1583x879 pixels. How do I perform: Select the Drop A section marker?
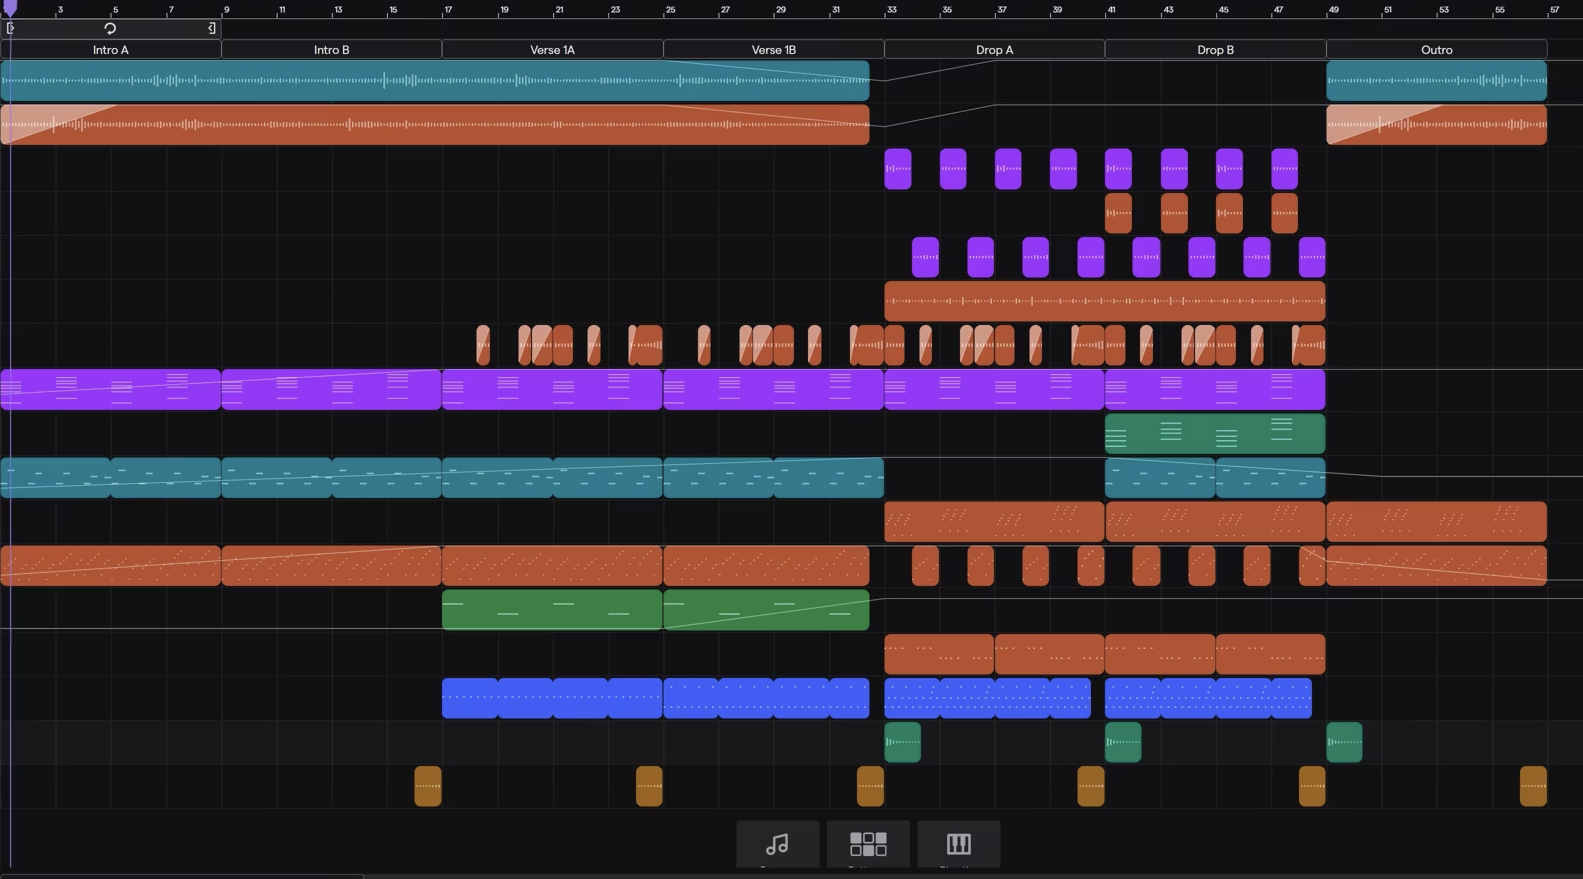coord(994,49)
